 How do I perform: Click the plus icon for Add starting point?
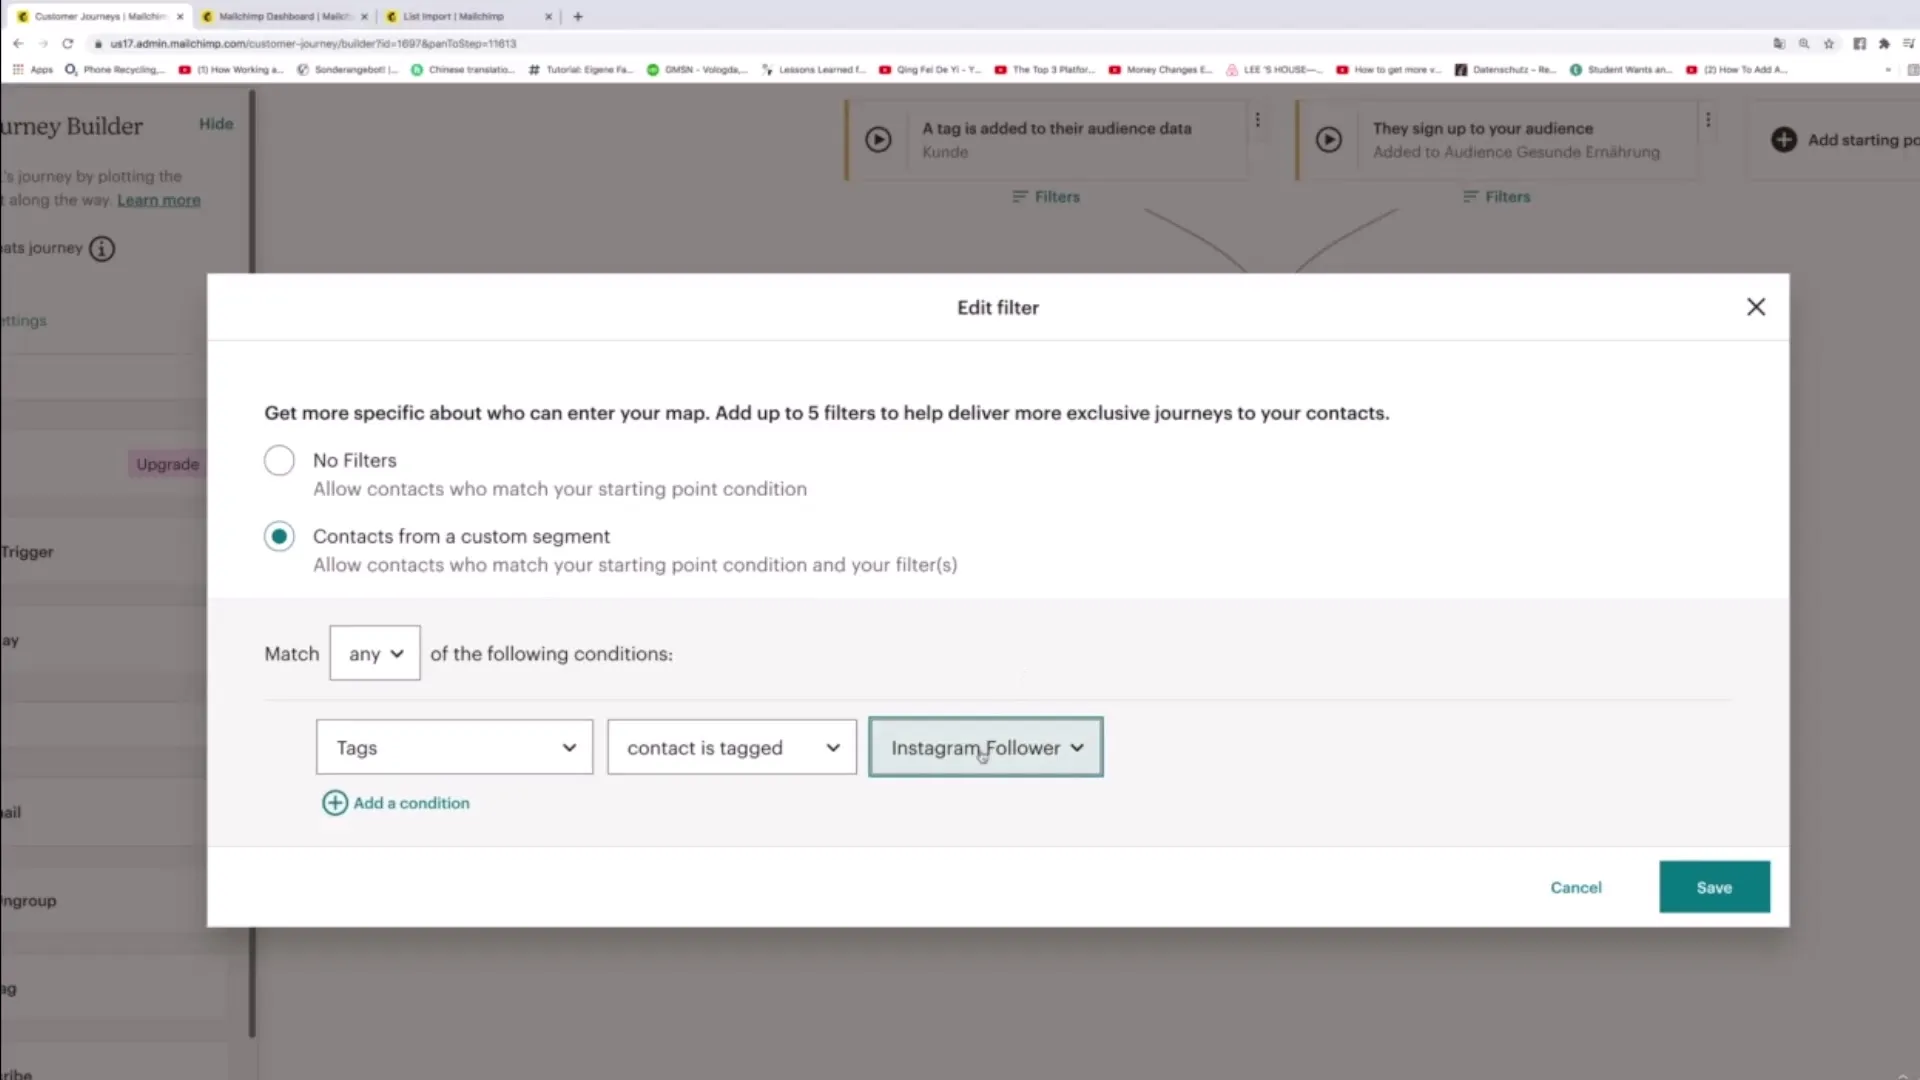click(x=1784, y=140)
